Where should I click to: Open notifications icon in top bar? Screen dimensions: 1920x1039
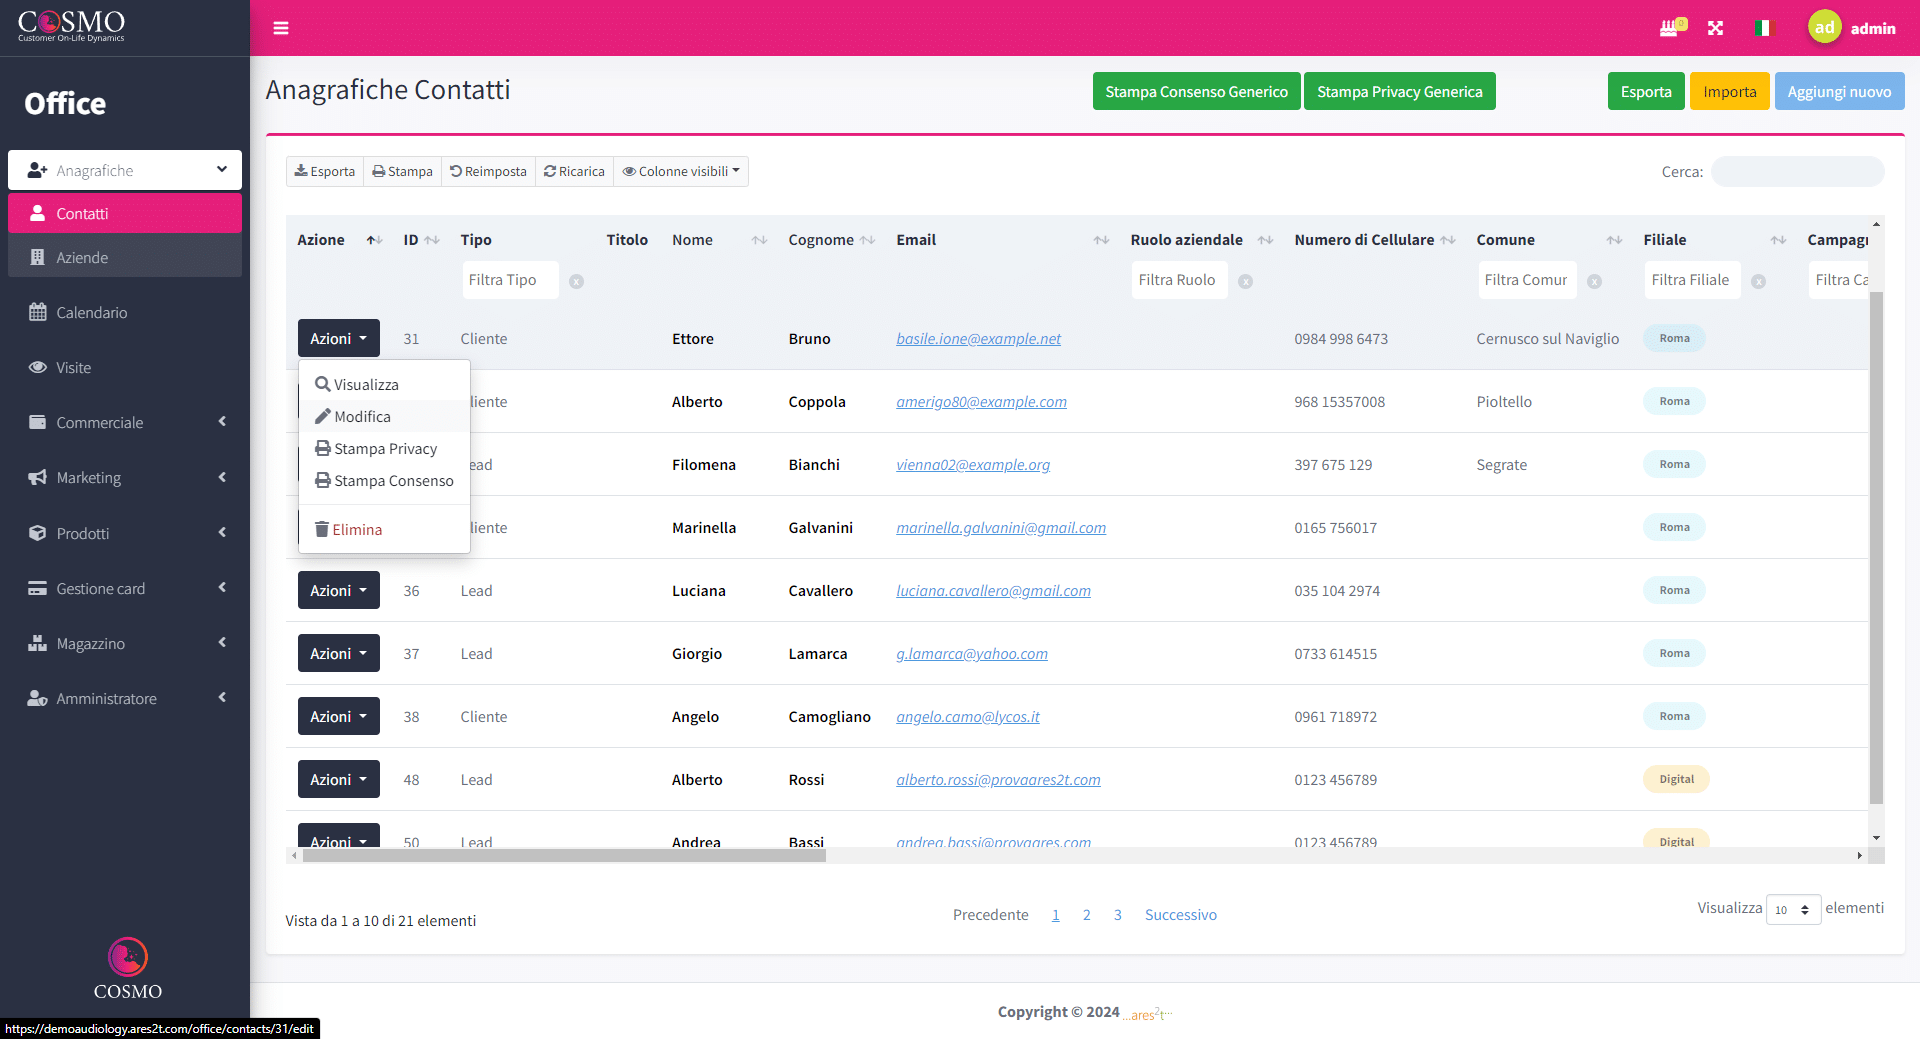click(1672, 27)
